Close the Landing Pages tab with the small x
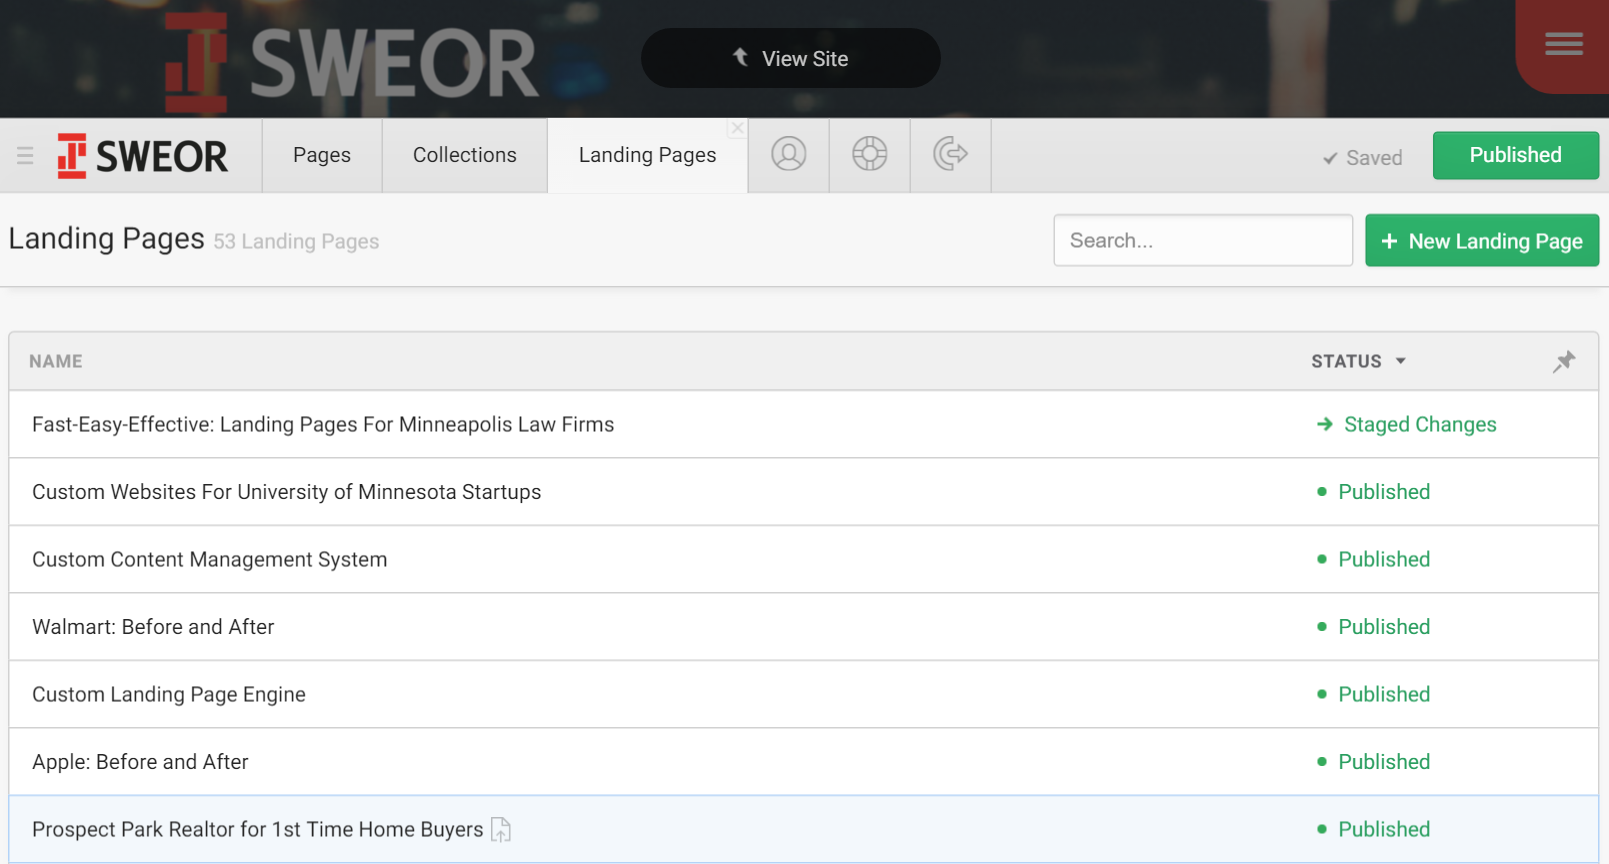The height and width of the screenshot is (864, 1609). pyautogui.click(x=737, y=128)
